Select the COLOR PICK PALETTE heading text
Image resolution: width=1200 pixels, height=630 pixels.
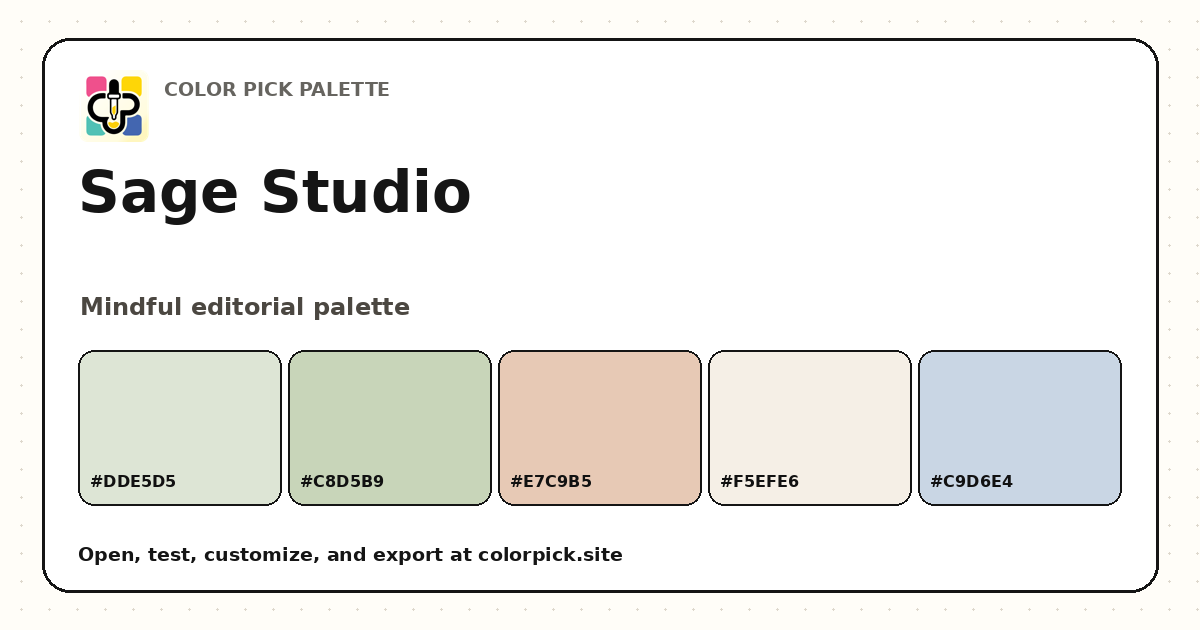[x=277, y=90]
